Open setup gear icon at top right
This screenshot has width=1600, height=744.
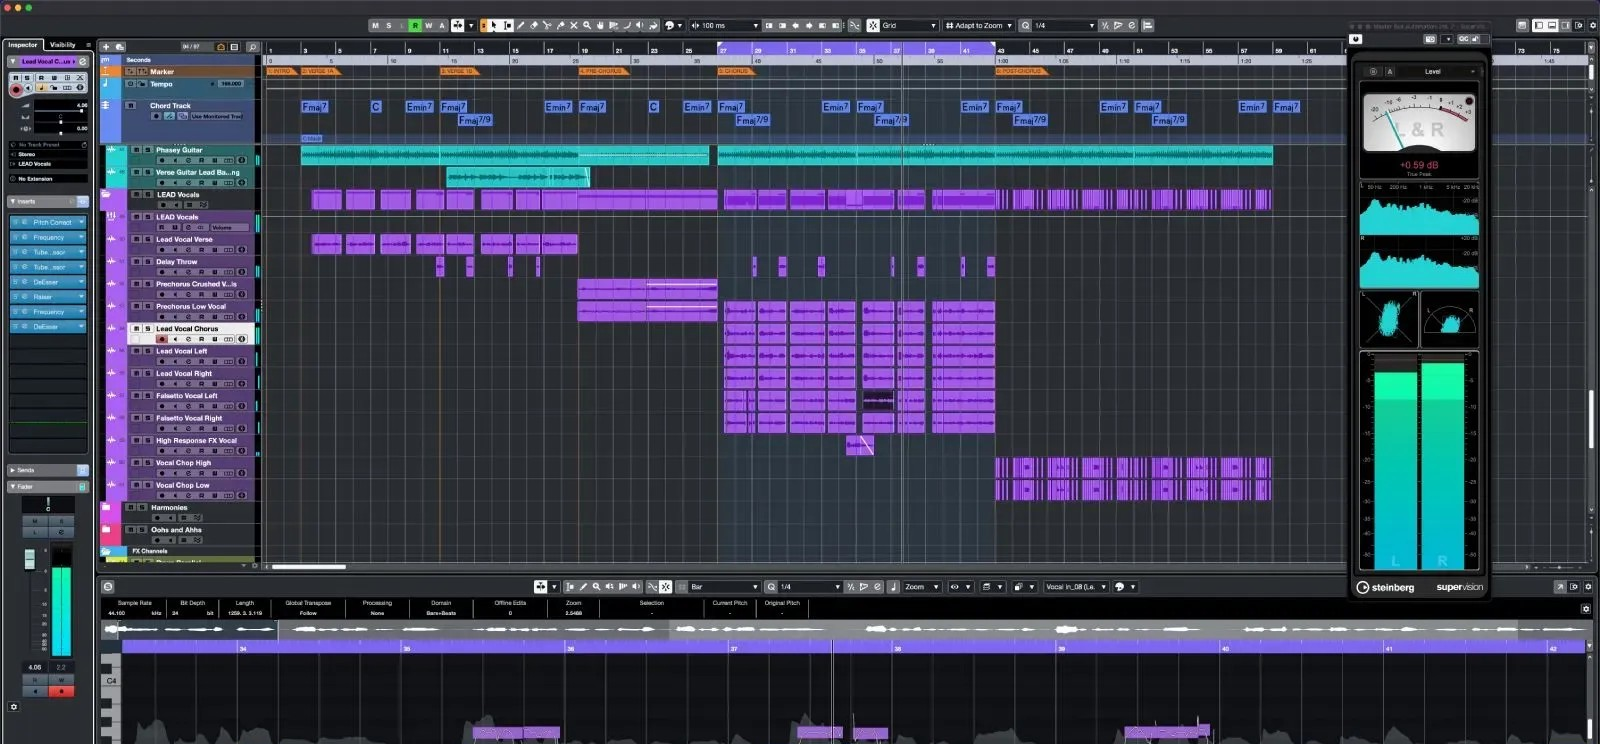[1592, 25]
